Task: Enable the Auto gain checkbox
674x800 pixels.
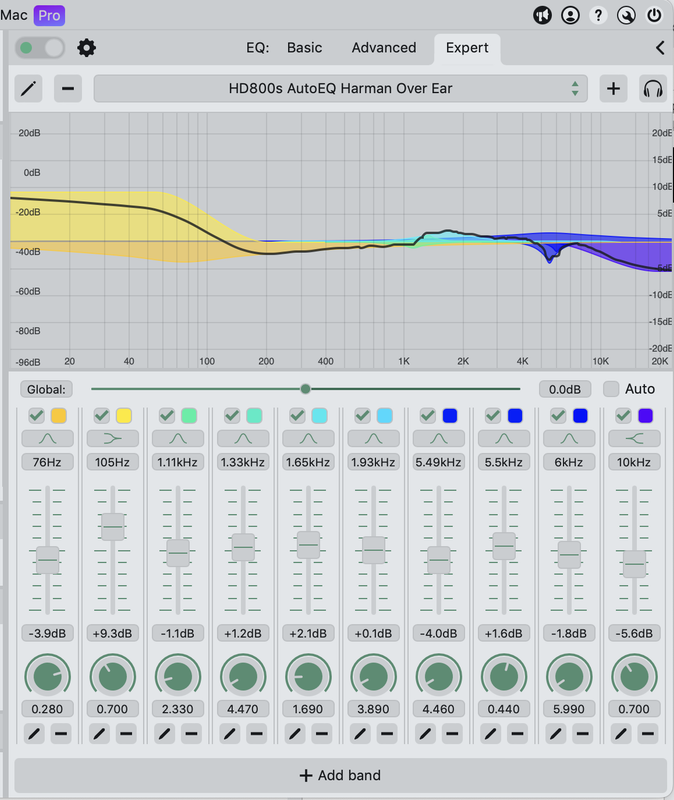Action: (611, 389)
